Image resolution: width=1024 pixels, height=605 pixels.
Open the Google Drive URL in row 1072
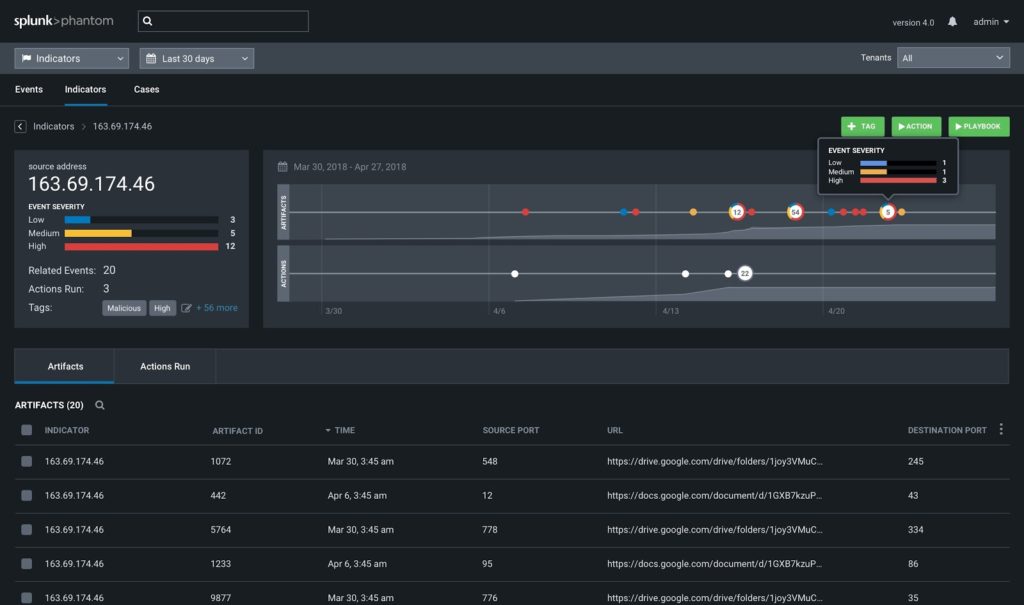714,461
